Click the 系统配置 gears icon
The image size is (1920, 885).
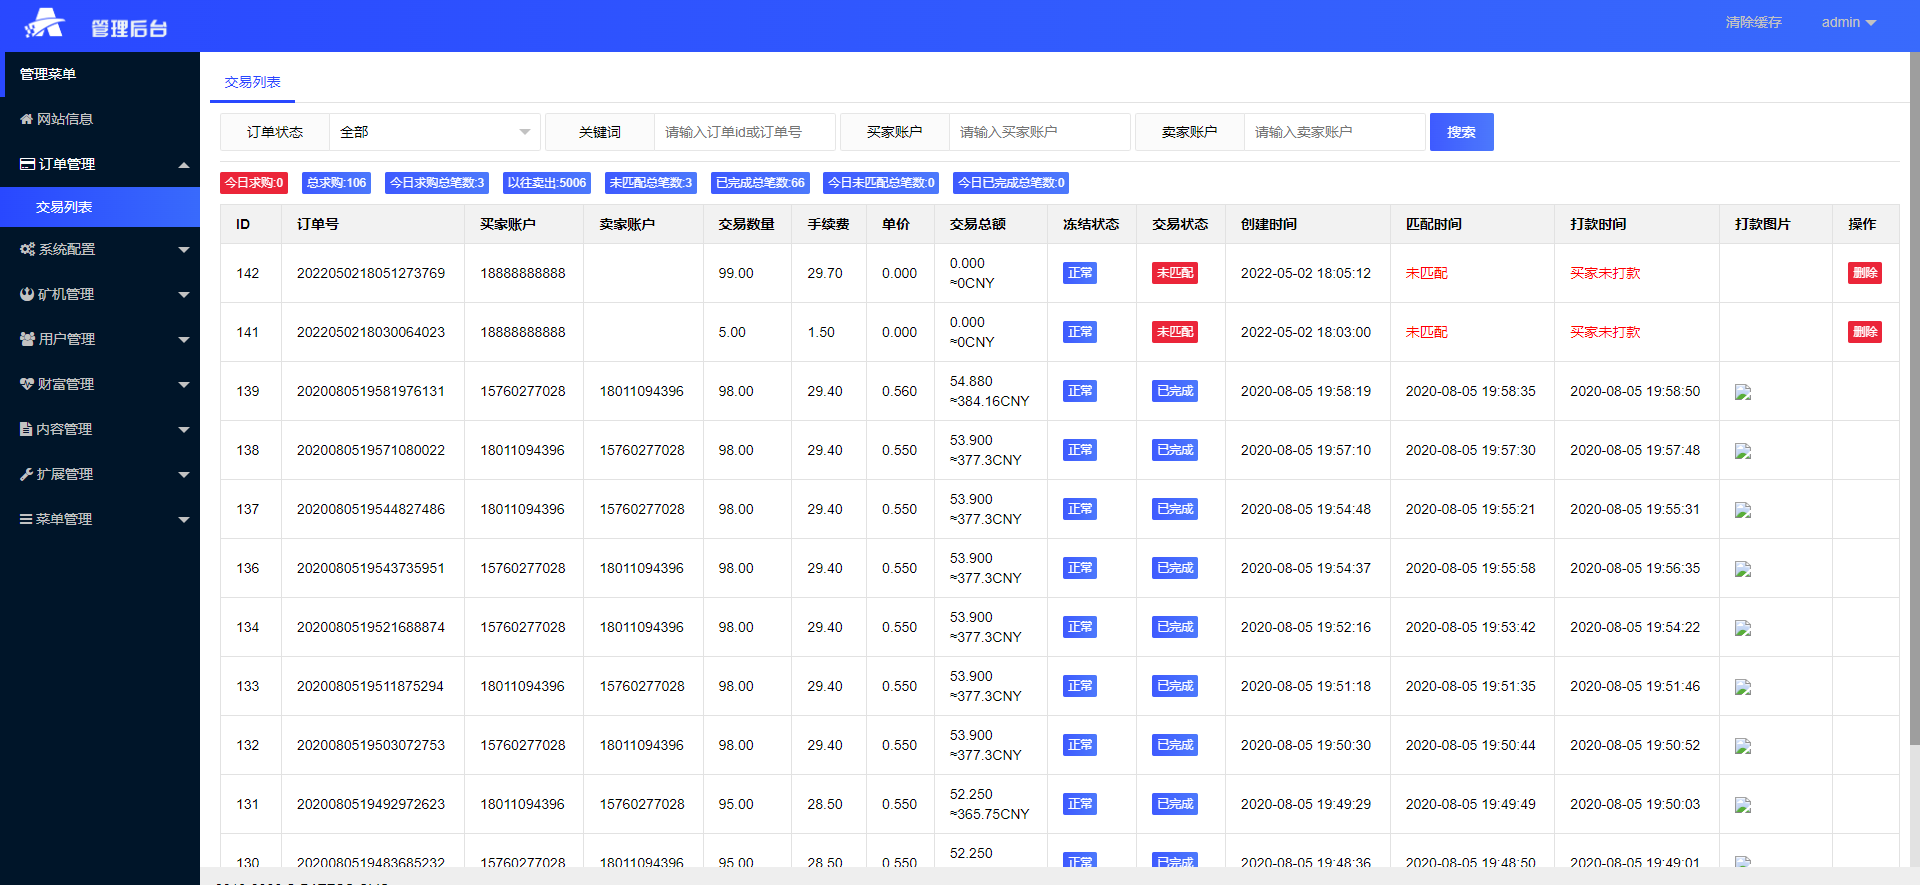[27, 249]
